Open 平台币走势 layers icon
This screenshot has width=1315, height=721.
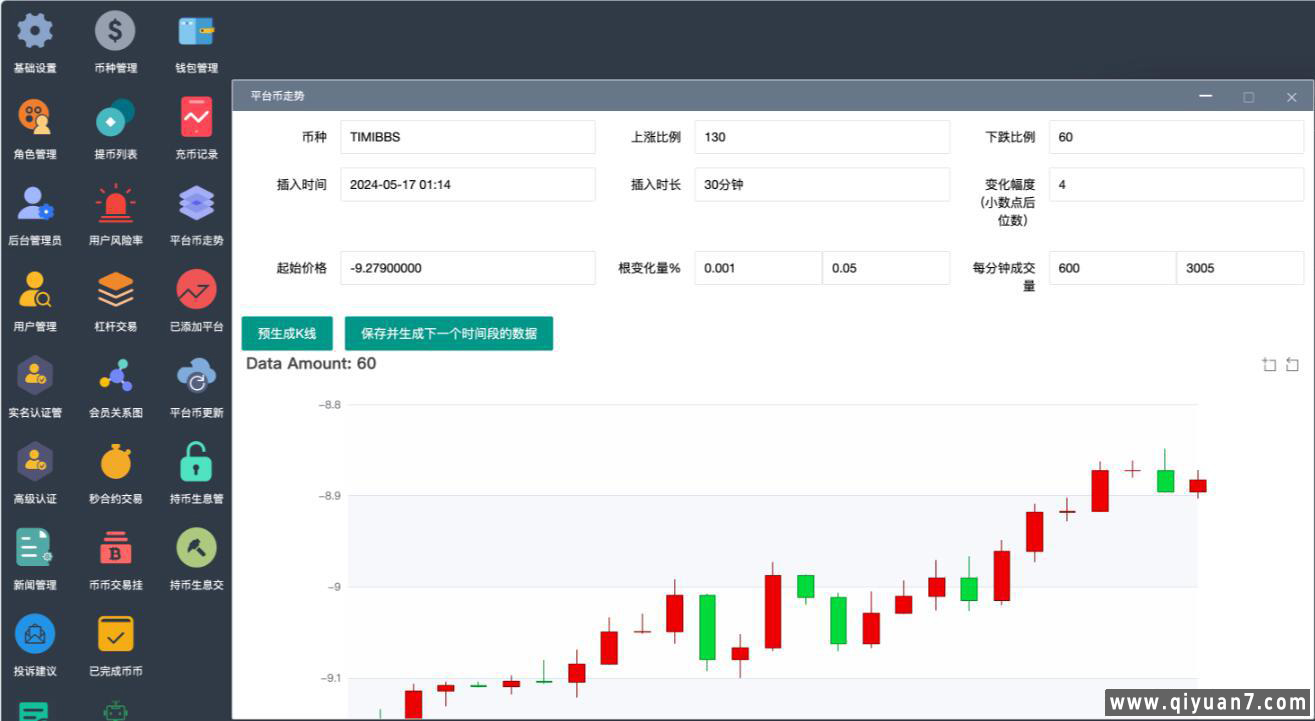click(x=196, y=204)
